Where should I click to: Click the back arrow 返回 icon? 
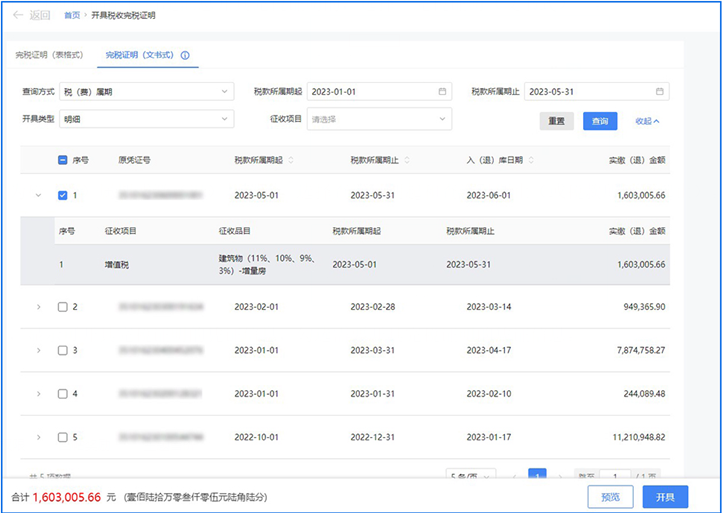click(x=18, y=15)
